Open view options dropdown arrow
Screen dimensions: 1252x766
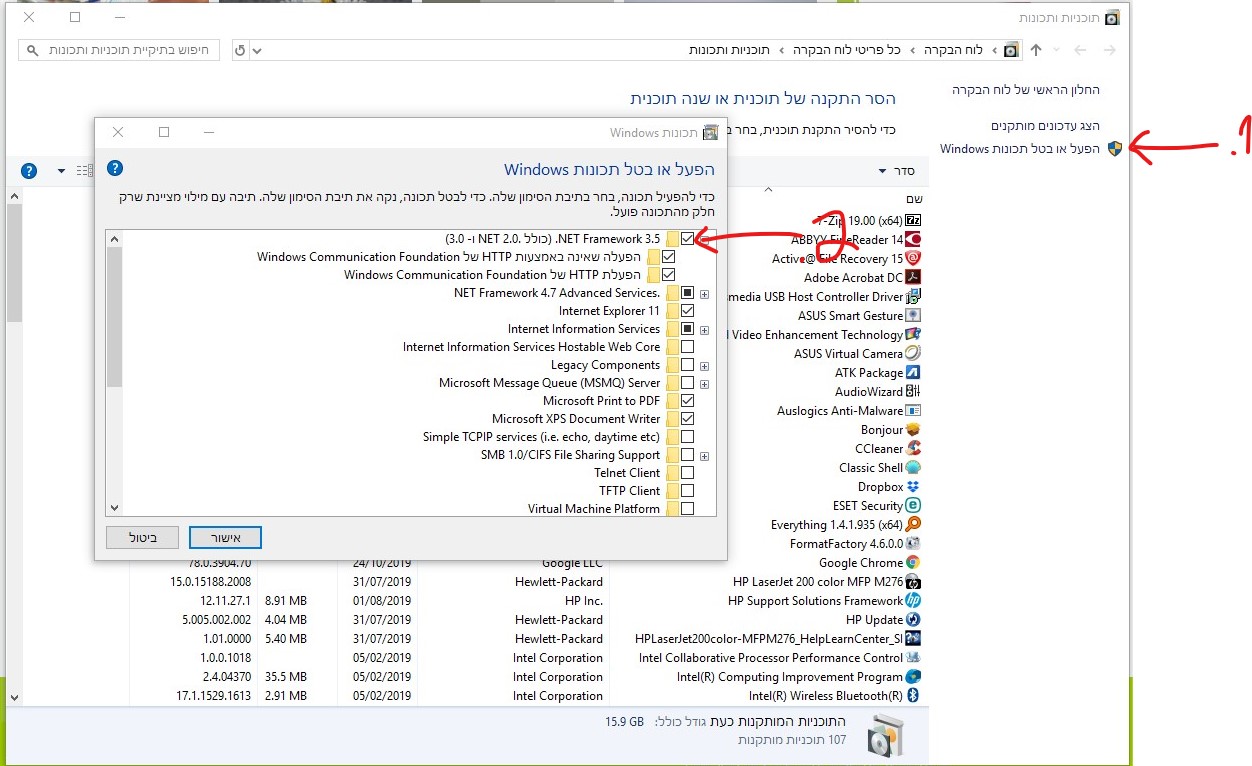coord(62,171)
